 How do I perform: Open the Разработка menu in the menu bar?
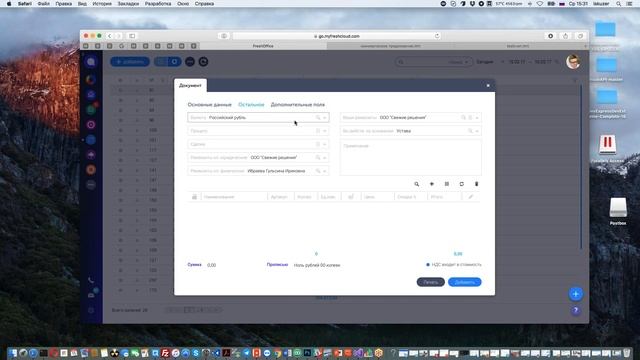pos(158,4)
